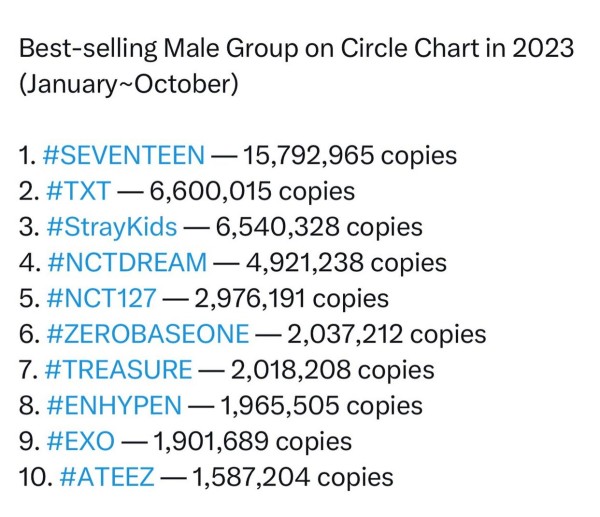
Task: Tap the #NCTDREAM hashtag link
Action: (128, 264)
